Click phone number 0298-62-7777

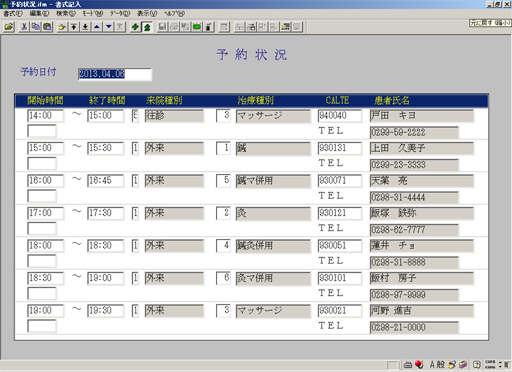point(414,230)
